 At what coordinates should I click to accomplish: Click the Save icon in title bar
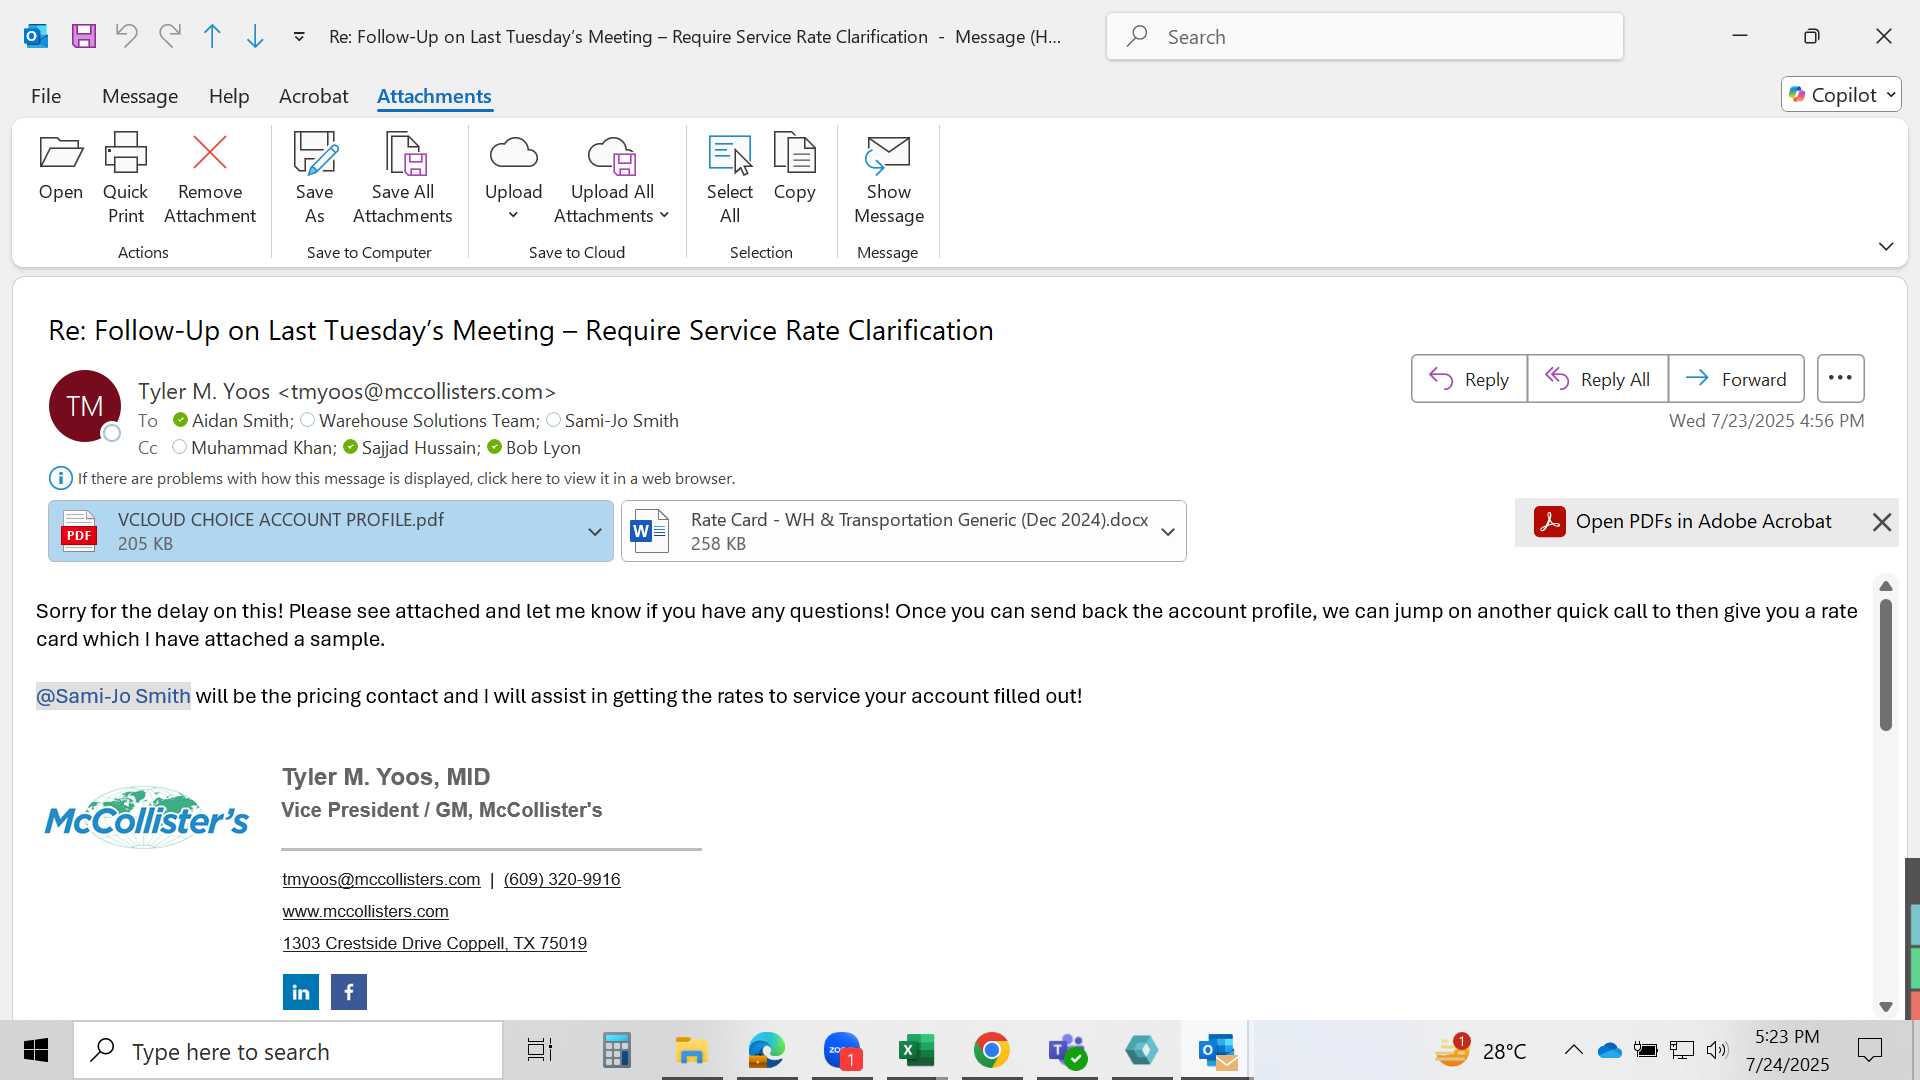(84, 37)
